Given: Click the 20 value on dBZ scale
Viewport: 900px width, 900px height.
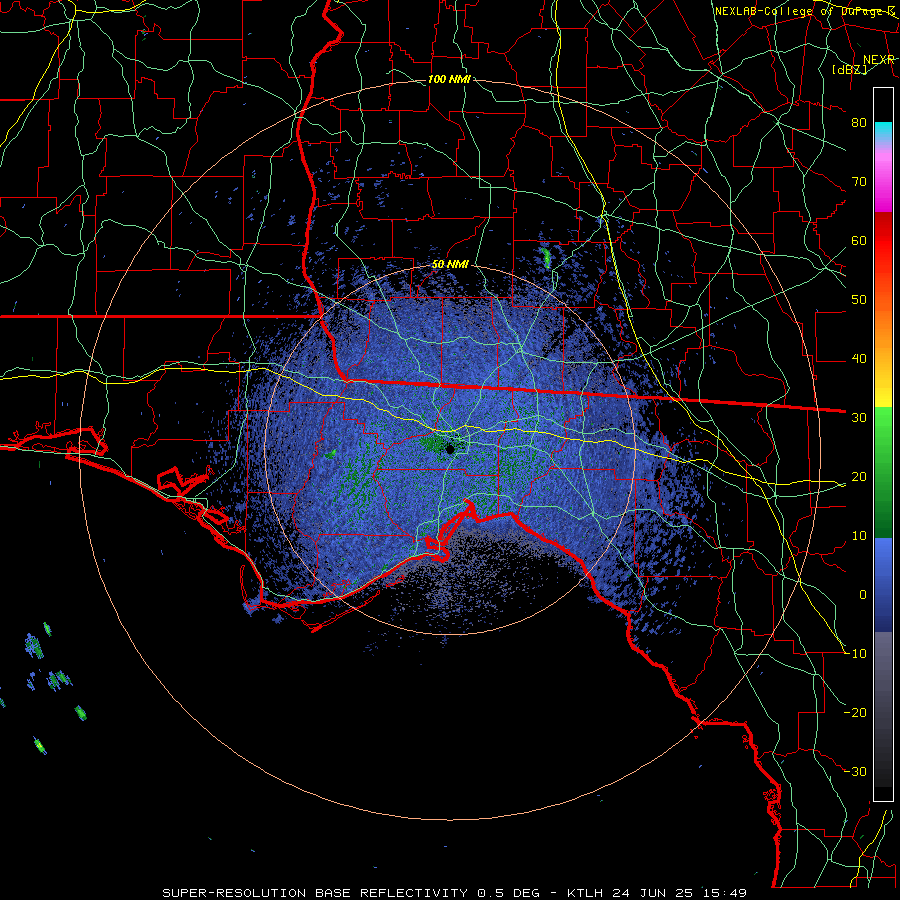Looking at the screenshot, I should tap(859, 477).
